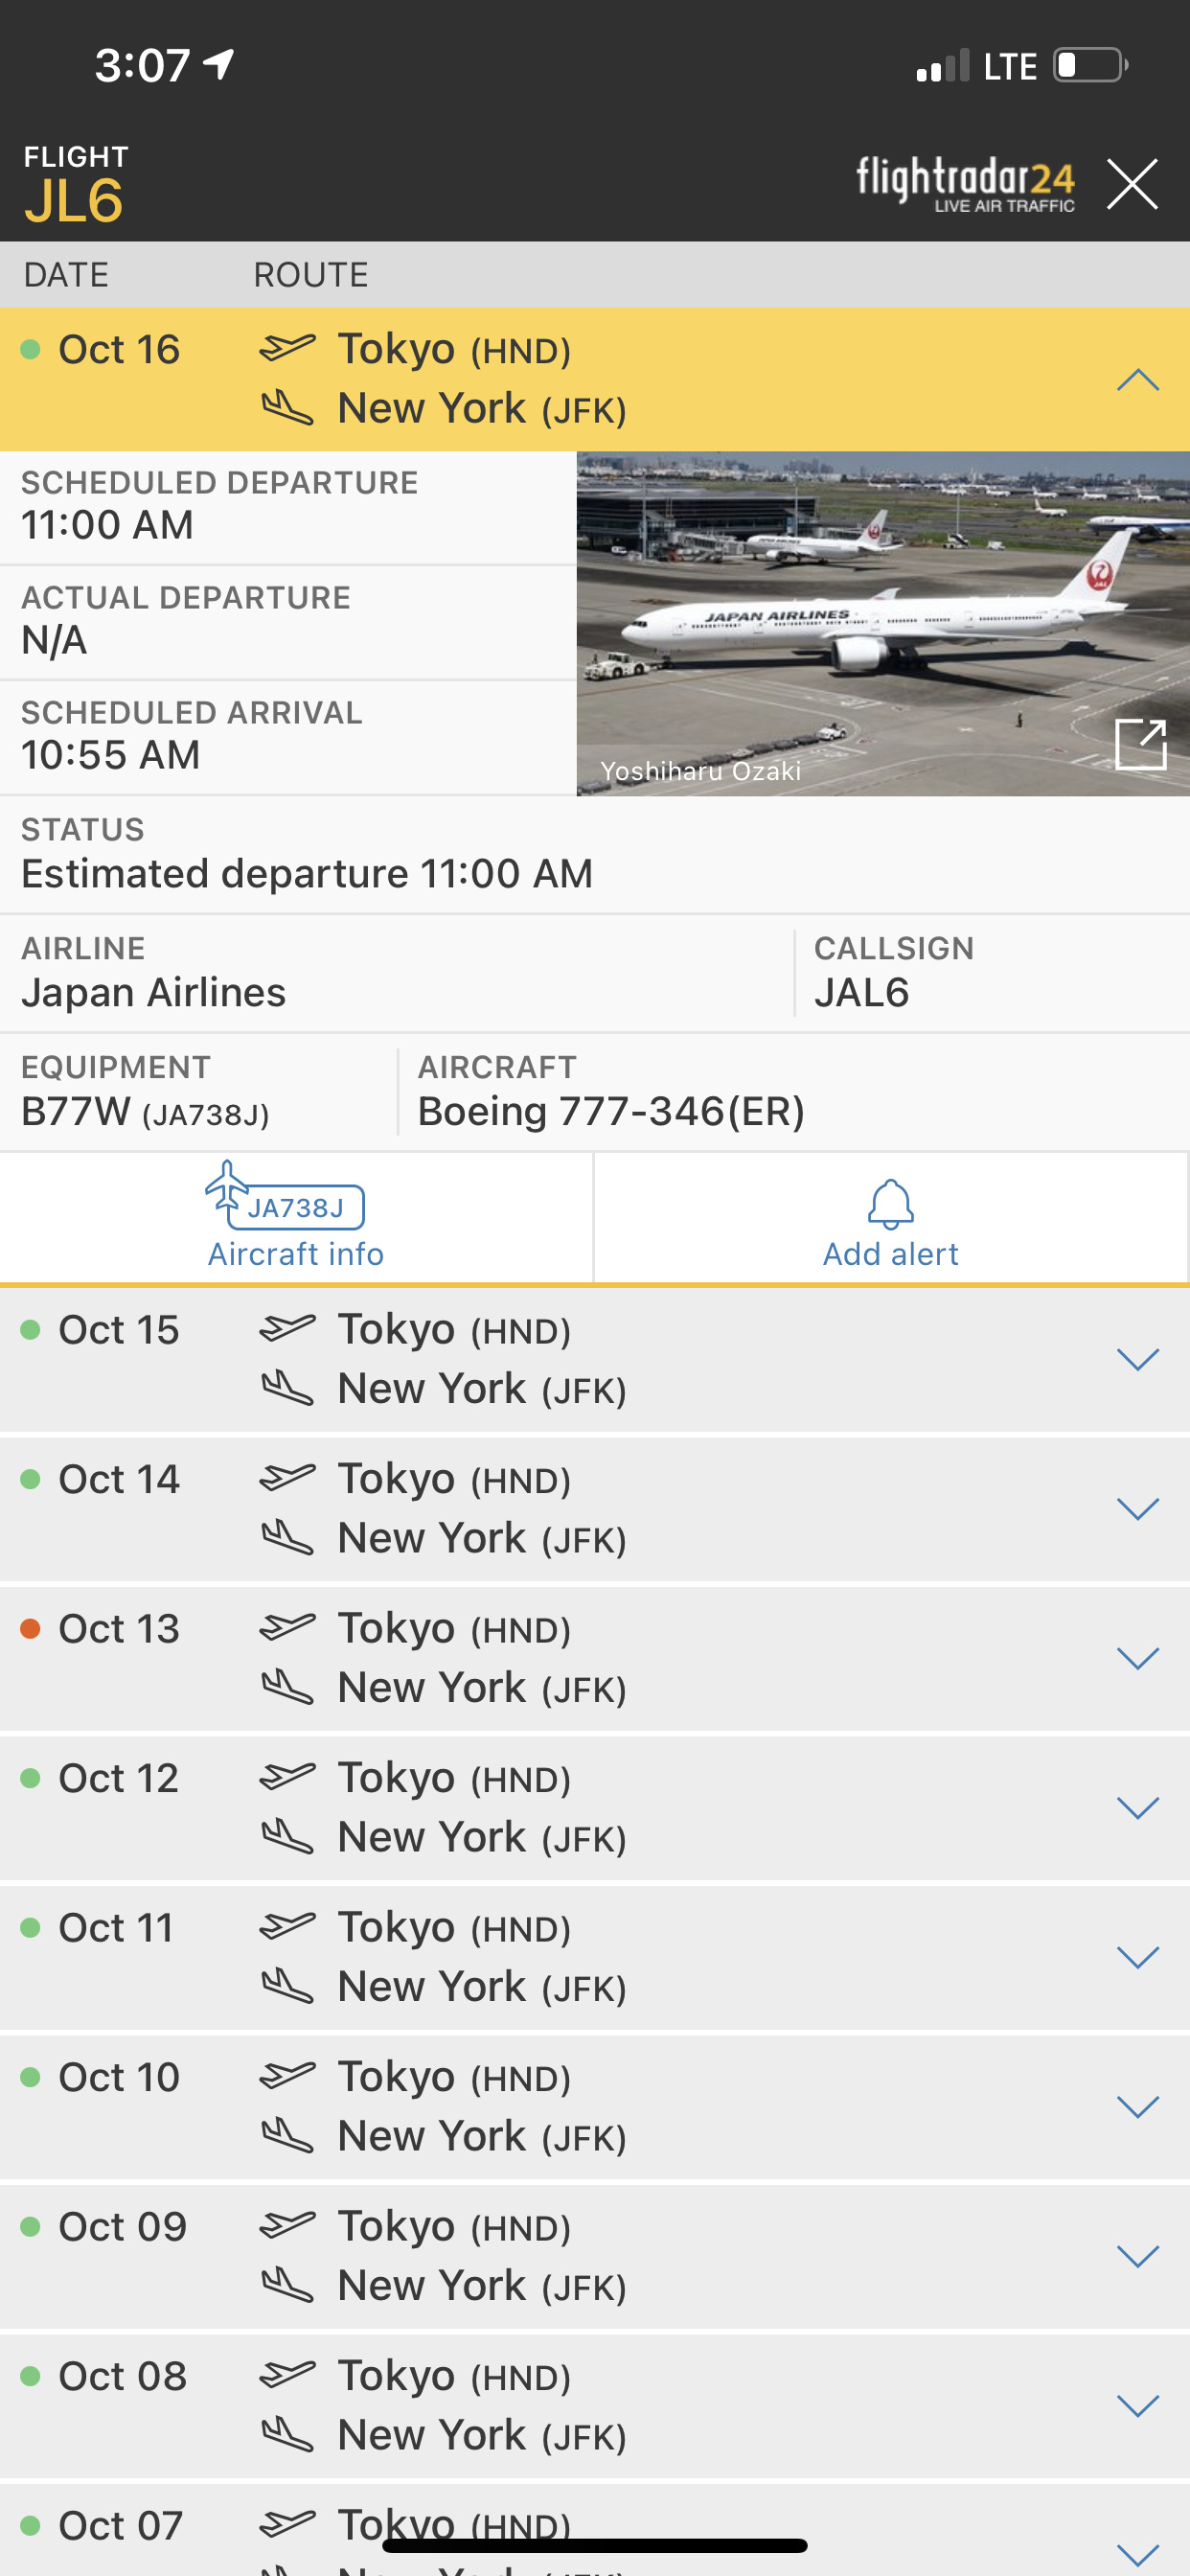Expand the Oct 11 flight chevron
The image size is (1190, 2576).
click(1137, 1957)
